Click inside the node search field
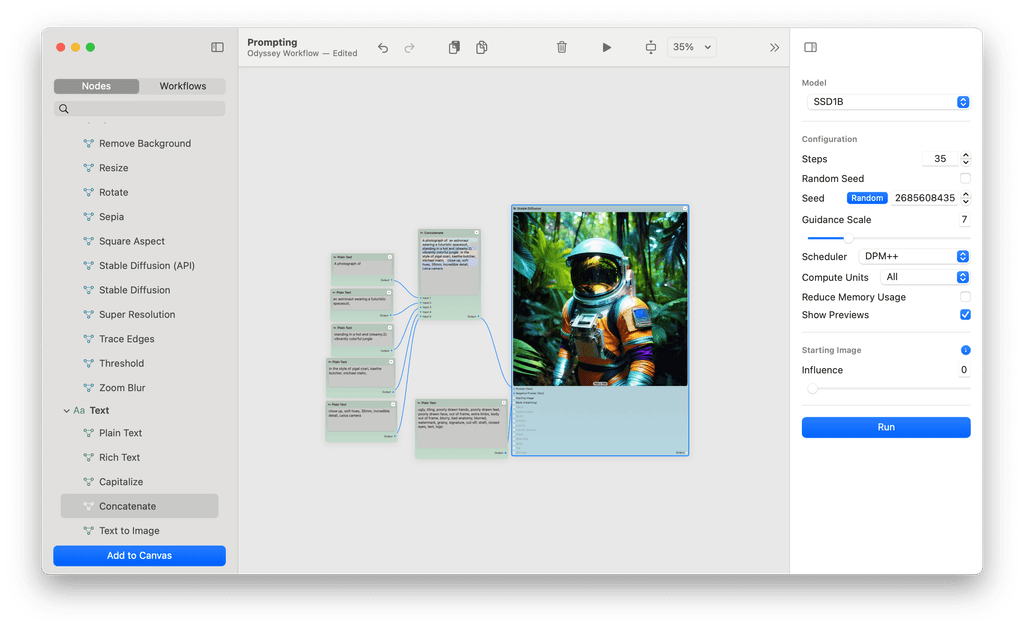Image resolution: width=1024 pixels, height=629 pixels. [x=139, y=108]
